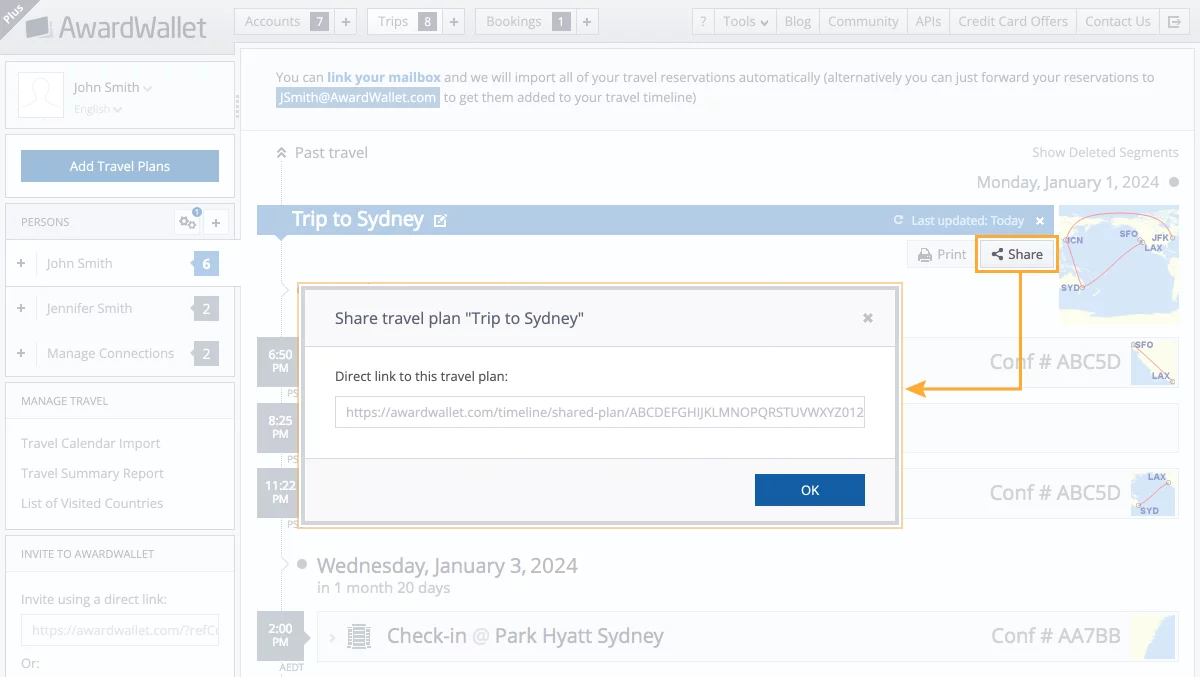The width and height of the screenshot is (1200, 677).
Task: Edit the Trip to Sydney name icon
Action: [440, 220]
